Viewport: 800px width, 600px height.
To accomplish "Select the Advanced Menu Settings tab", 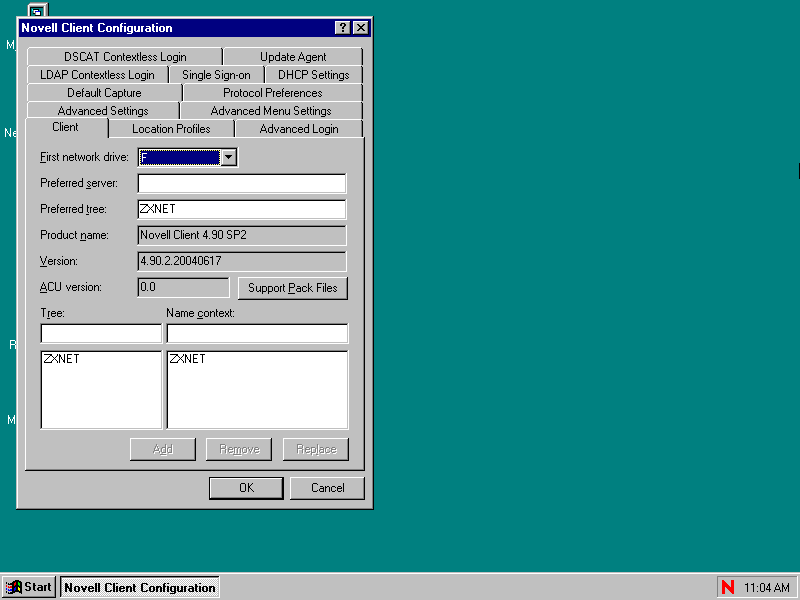I will [271, 111].
